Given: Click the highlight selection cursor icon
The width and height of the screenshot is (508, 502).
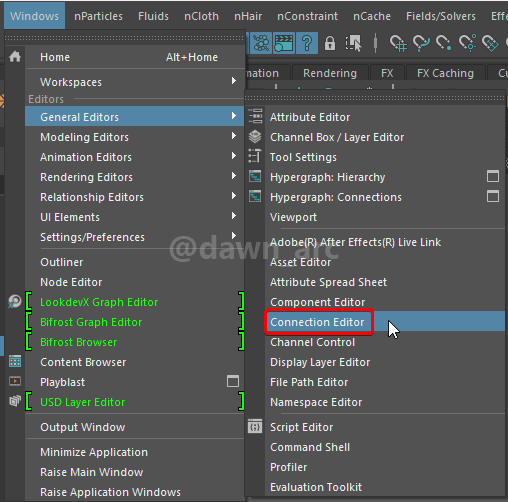Looking at the screenshot, I should (x=353, y=43).
